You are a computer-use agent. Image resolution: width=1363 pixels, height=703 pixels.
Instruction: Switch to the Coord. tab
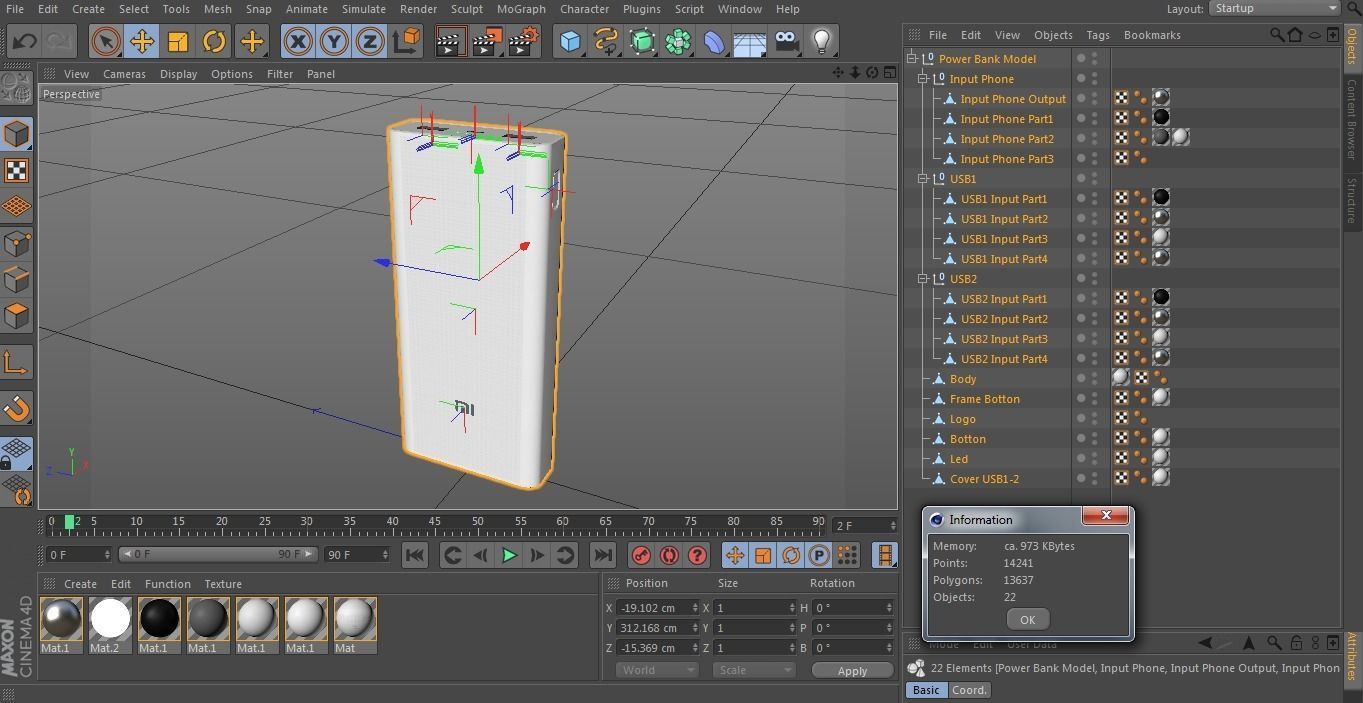(969, 690)
